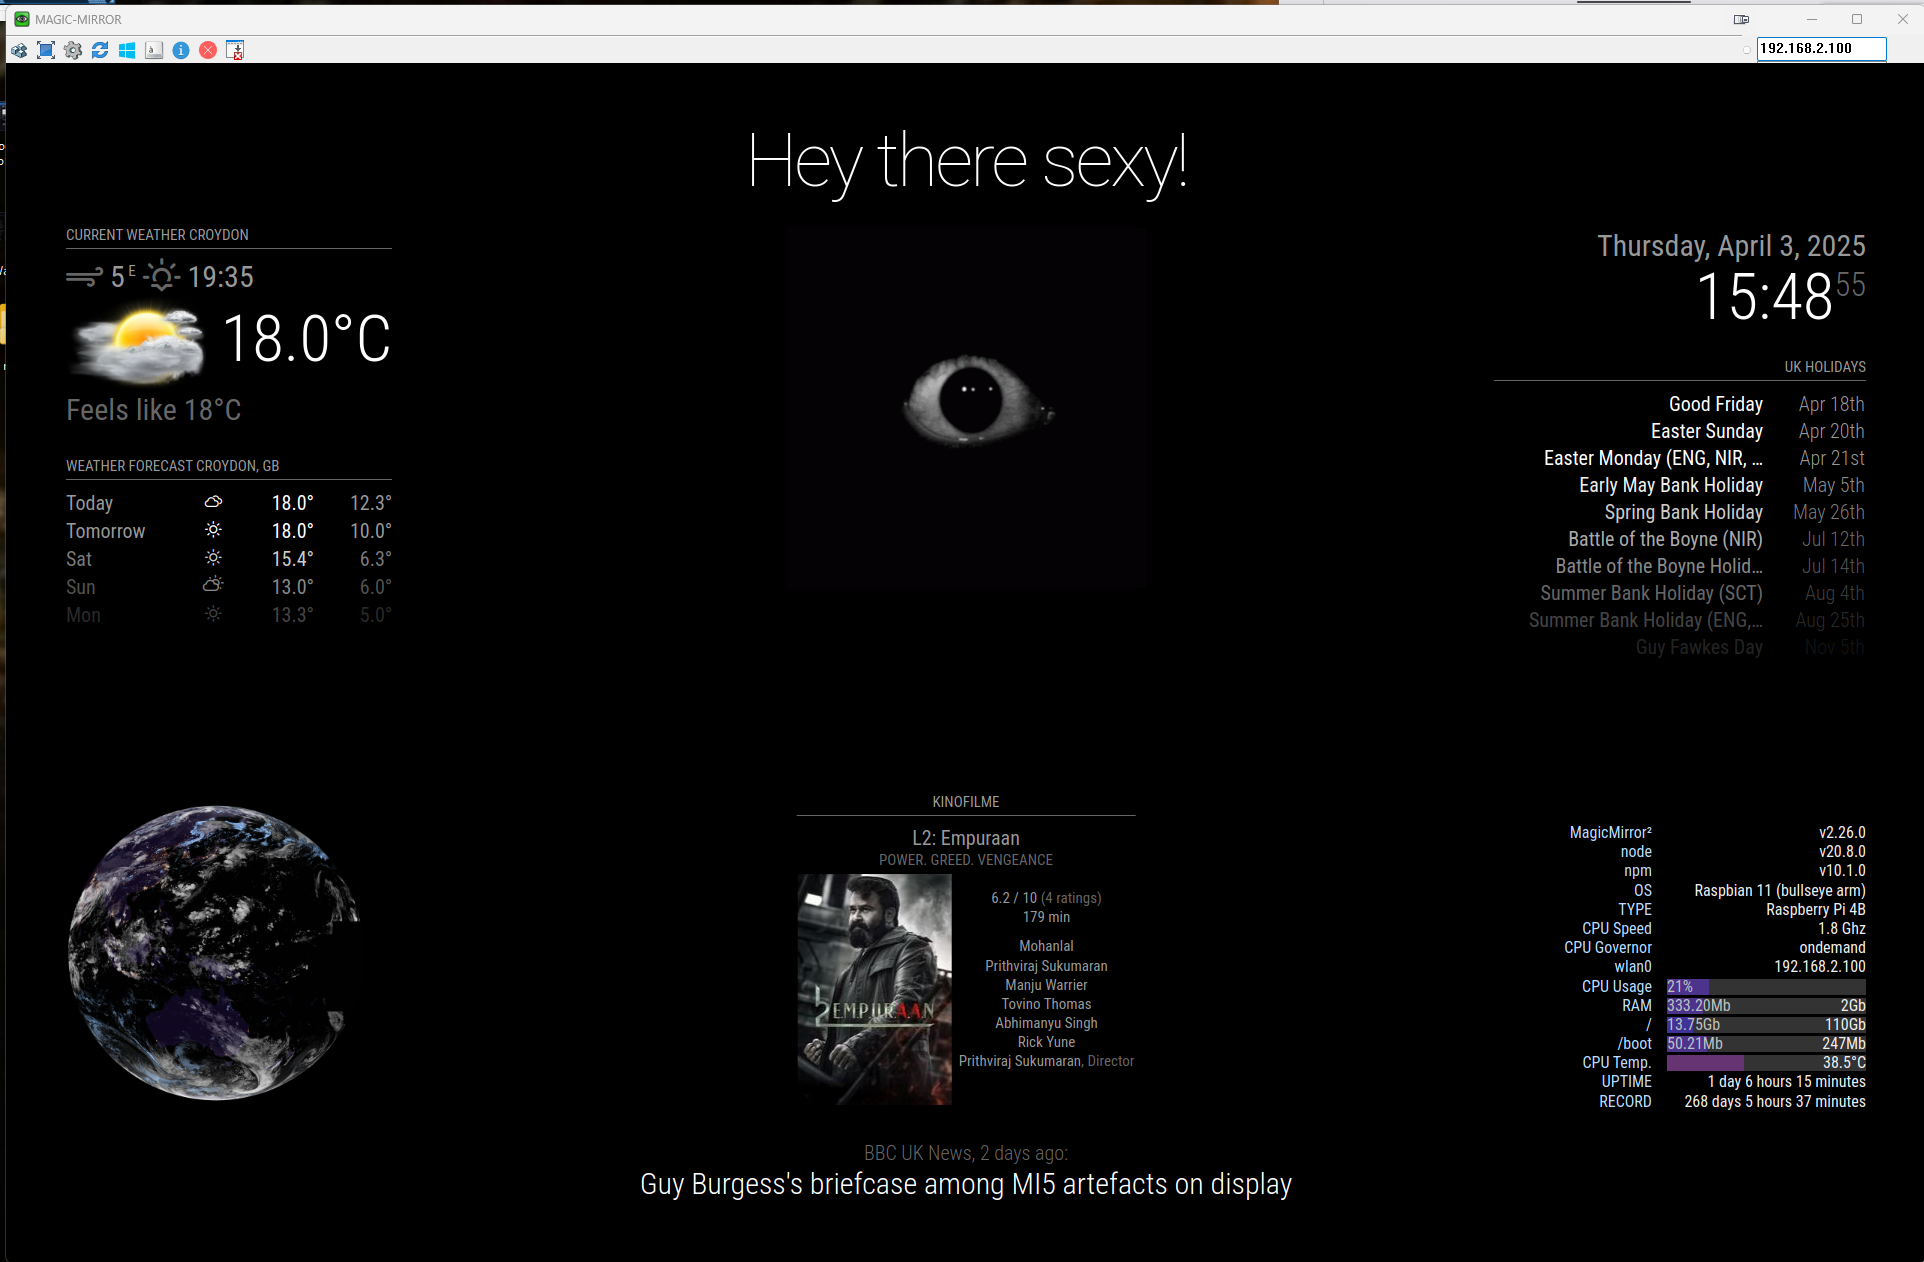Click the CPU Usage 21% progress bar
The image size is (1924, 1262).
click(1765, 986)
